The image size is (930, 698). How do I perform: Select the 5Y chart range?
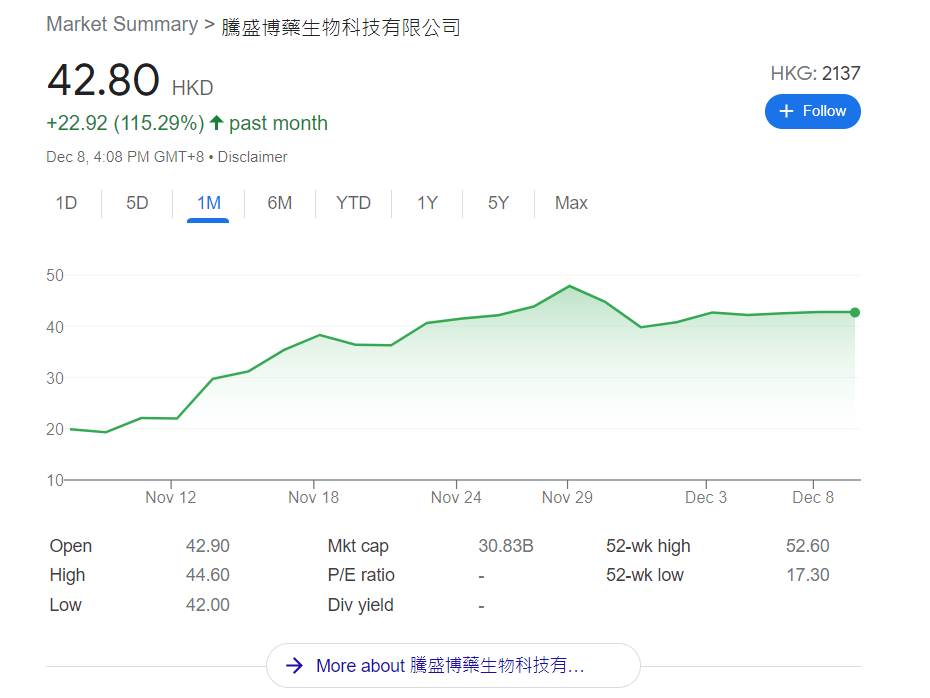(x=498, y=203)
